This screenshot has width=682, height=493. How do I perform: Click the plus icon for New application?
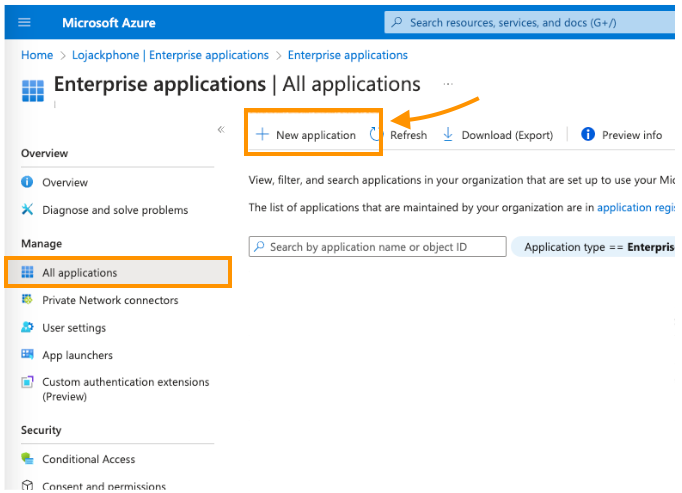(262, 134)
